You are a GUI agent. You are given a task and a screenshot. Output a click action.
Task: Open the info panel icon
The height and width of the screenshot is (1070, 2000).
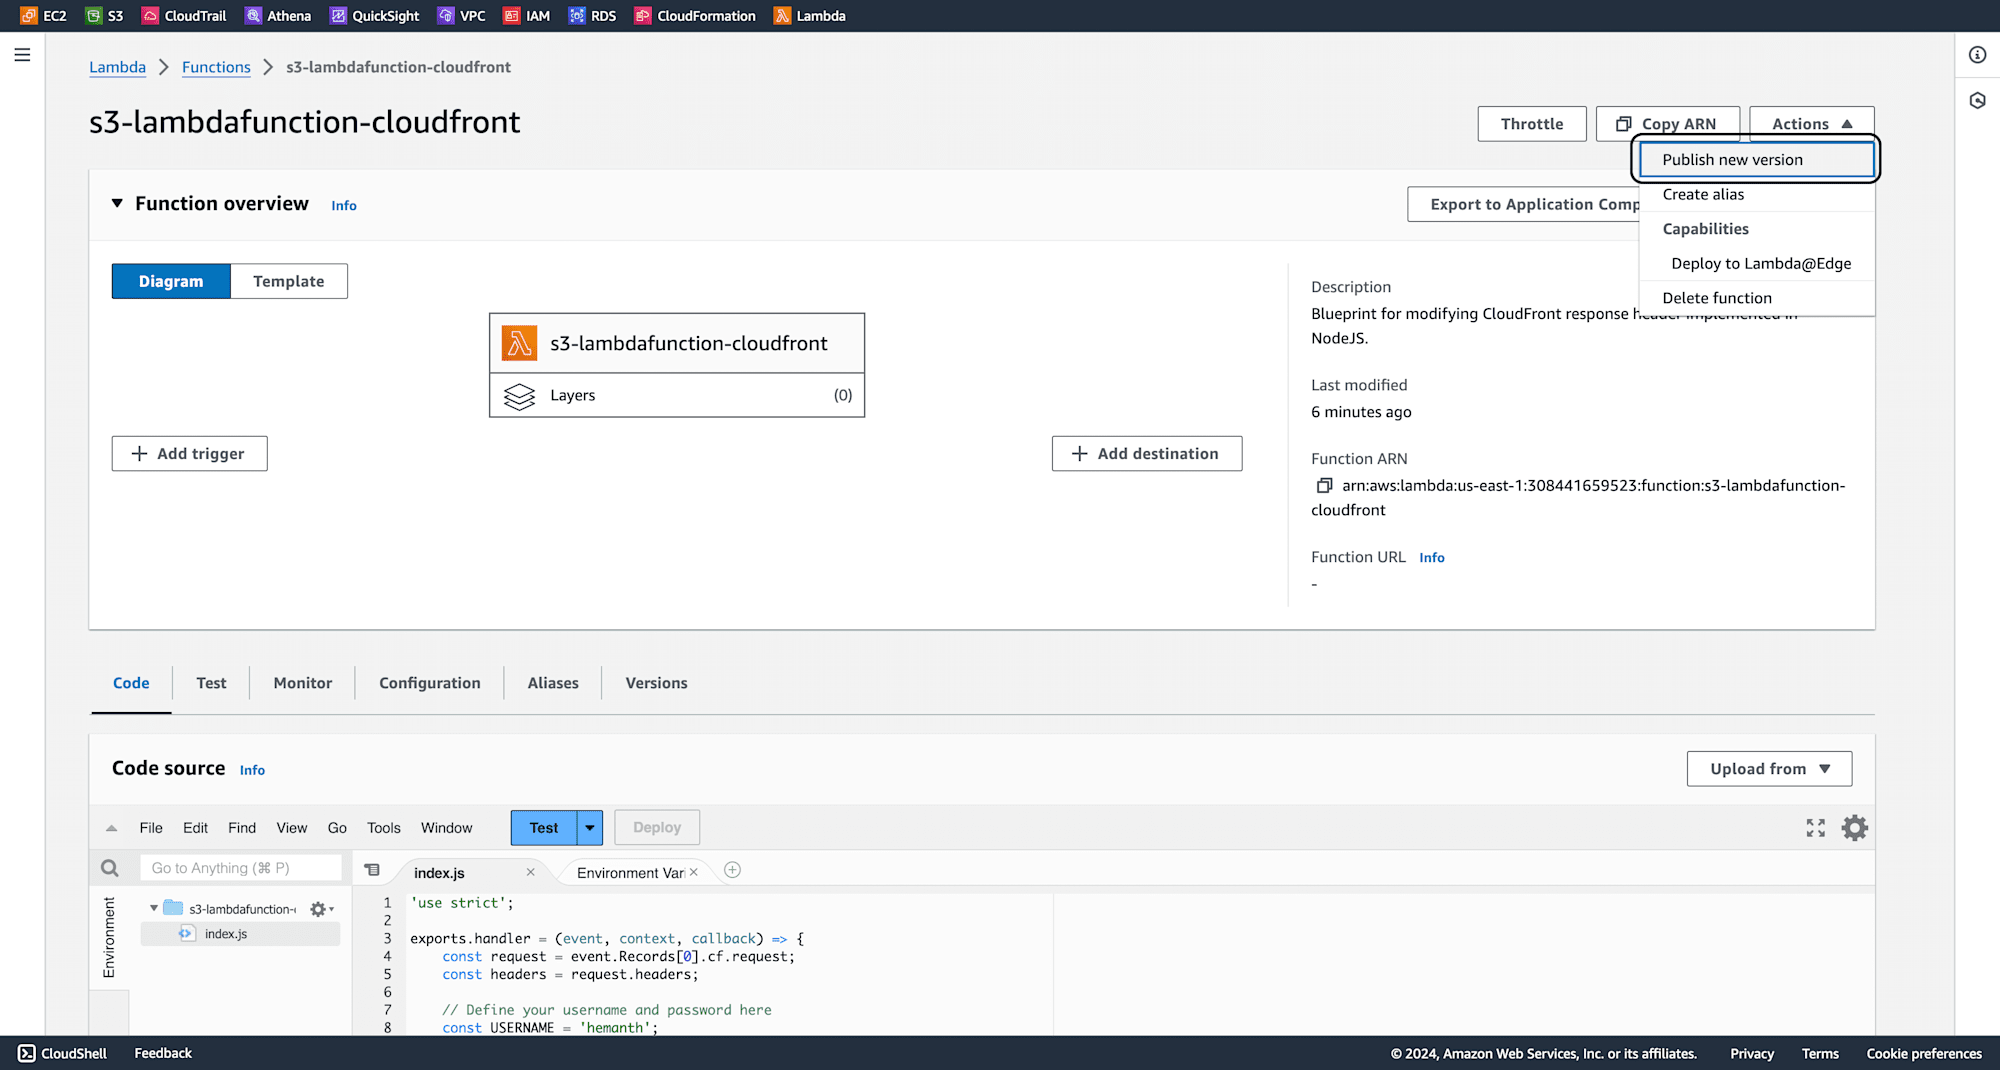tap(1977, 55)
